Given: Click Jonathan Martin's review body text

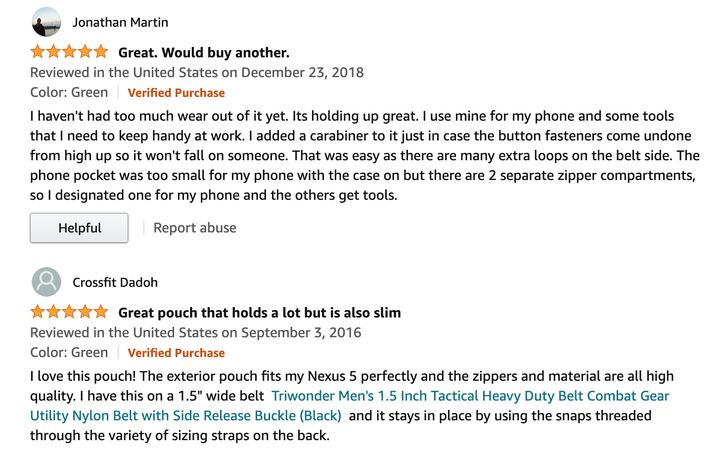Looking at the screenshot, I should coord(365,155).
